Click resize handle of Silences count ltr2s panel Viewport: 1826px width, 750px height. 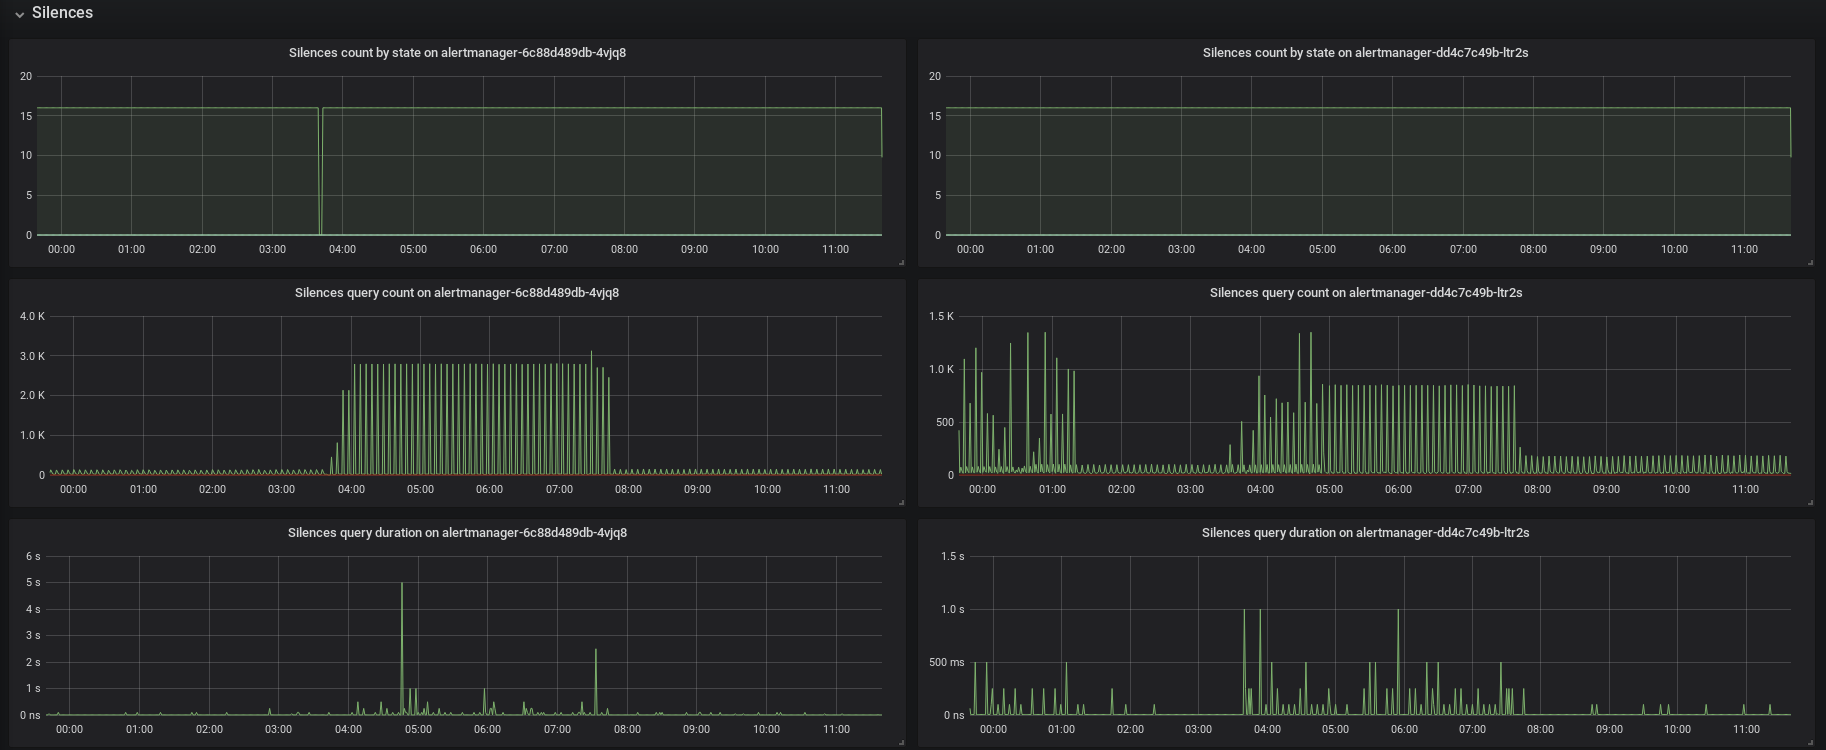(x=1810, y=262)
